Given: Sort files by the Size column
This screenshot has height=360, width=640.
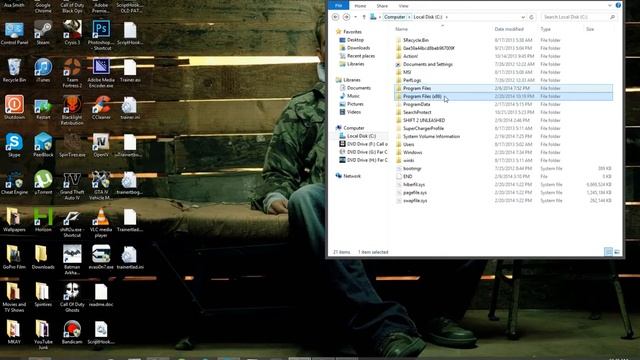Looking at the screenshot, I should [590, 29].
